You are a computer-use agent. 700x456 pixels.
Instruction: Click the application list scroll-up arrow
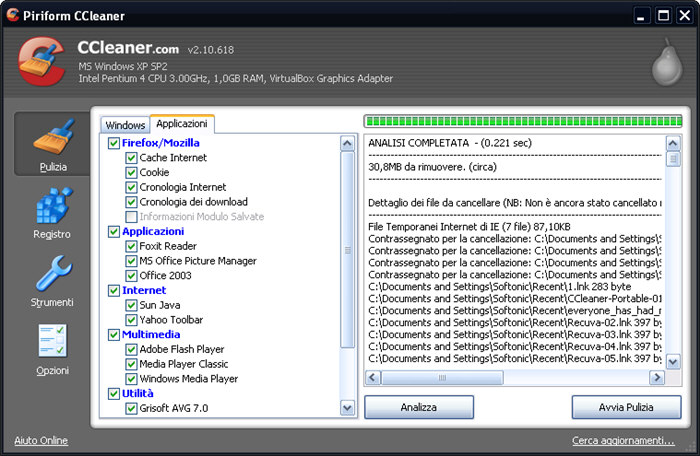(x=347, y=143)
